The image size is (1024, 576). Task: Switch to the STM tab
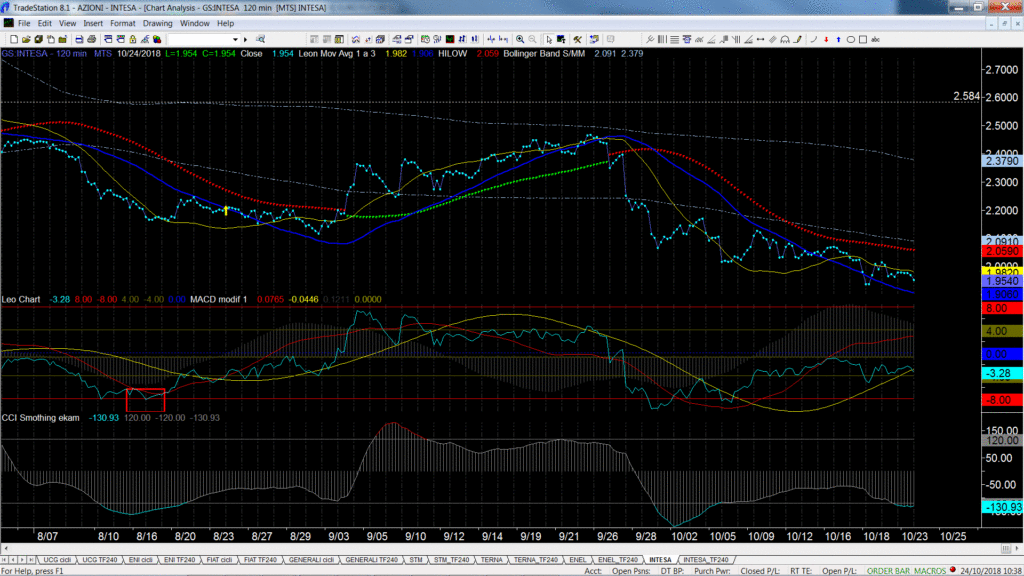point(416,560)
